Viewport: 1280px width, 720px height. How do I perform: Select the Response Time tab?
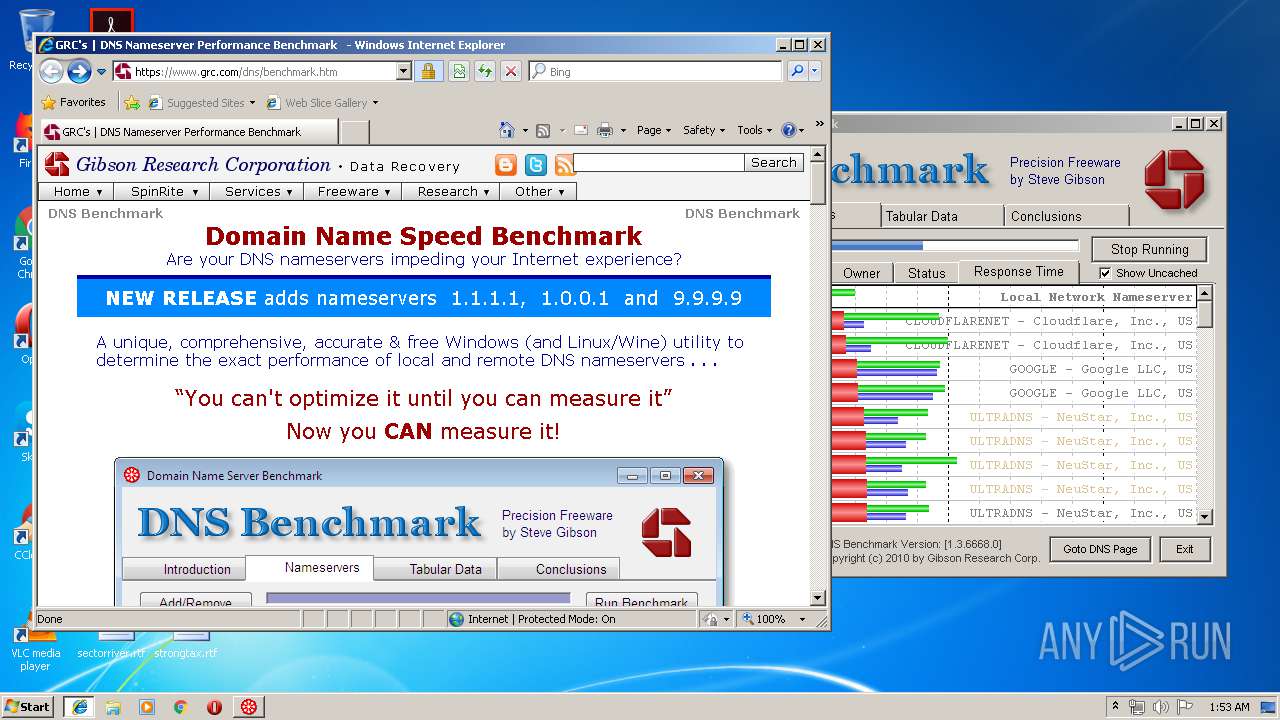coord(1018,271)
